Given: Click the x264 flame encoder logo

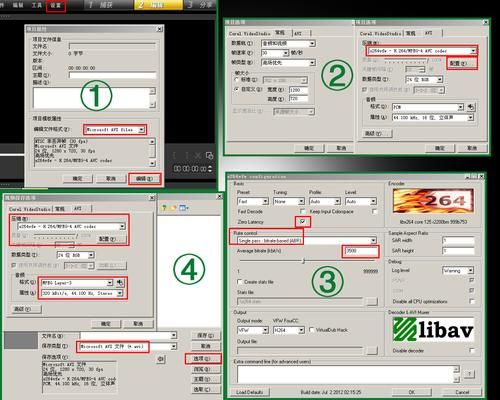Looking at the screenshot, I should click(x=433, y=201).
